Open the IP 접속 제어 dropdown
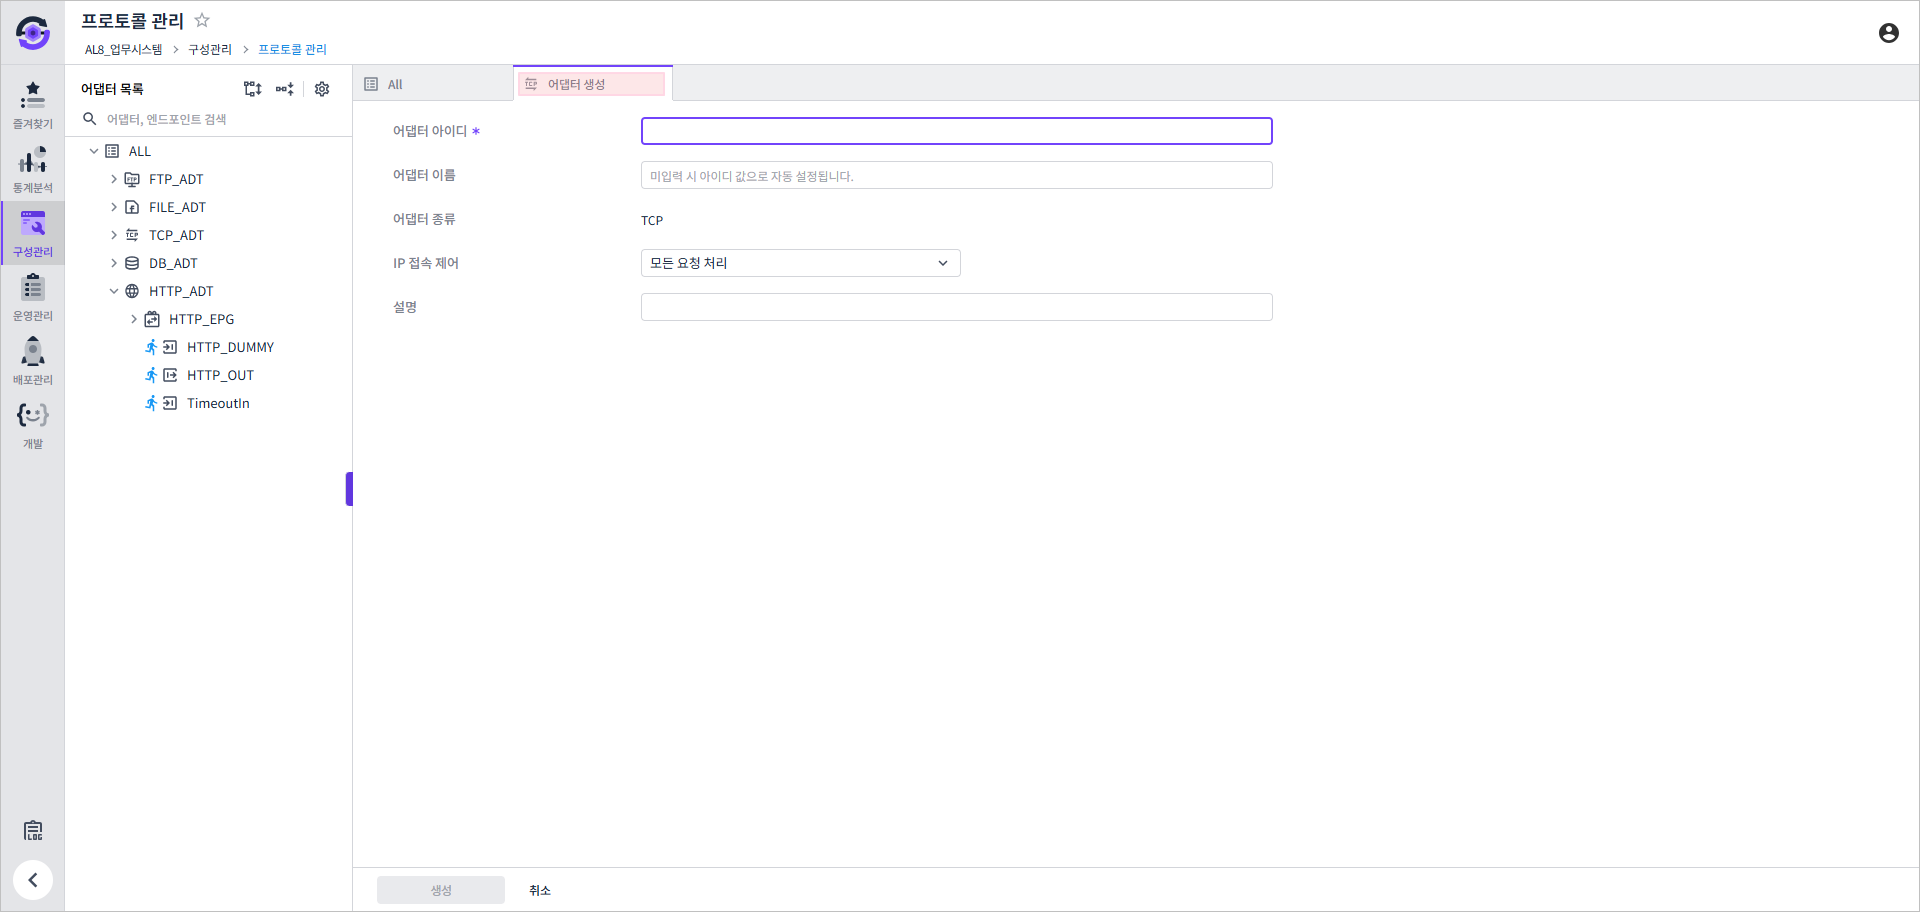 (x=800, y=263)
